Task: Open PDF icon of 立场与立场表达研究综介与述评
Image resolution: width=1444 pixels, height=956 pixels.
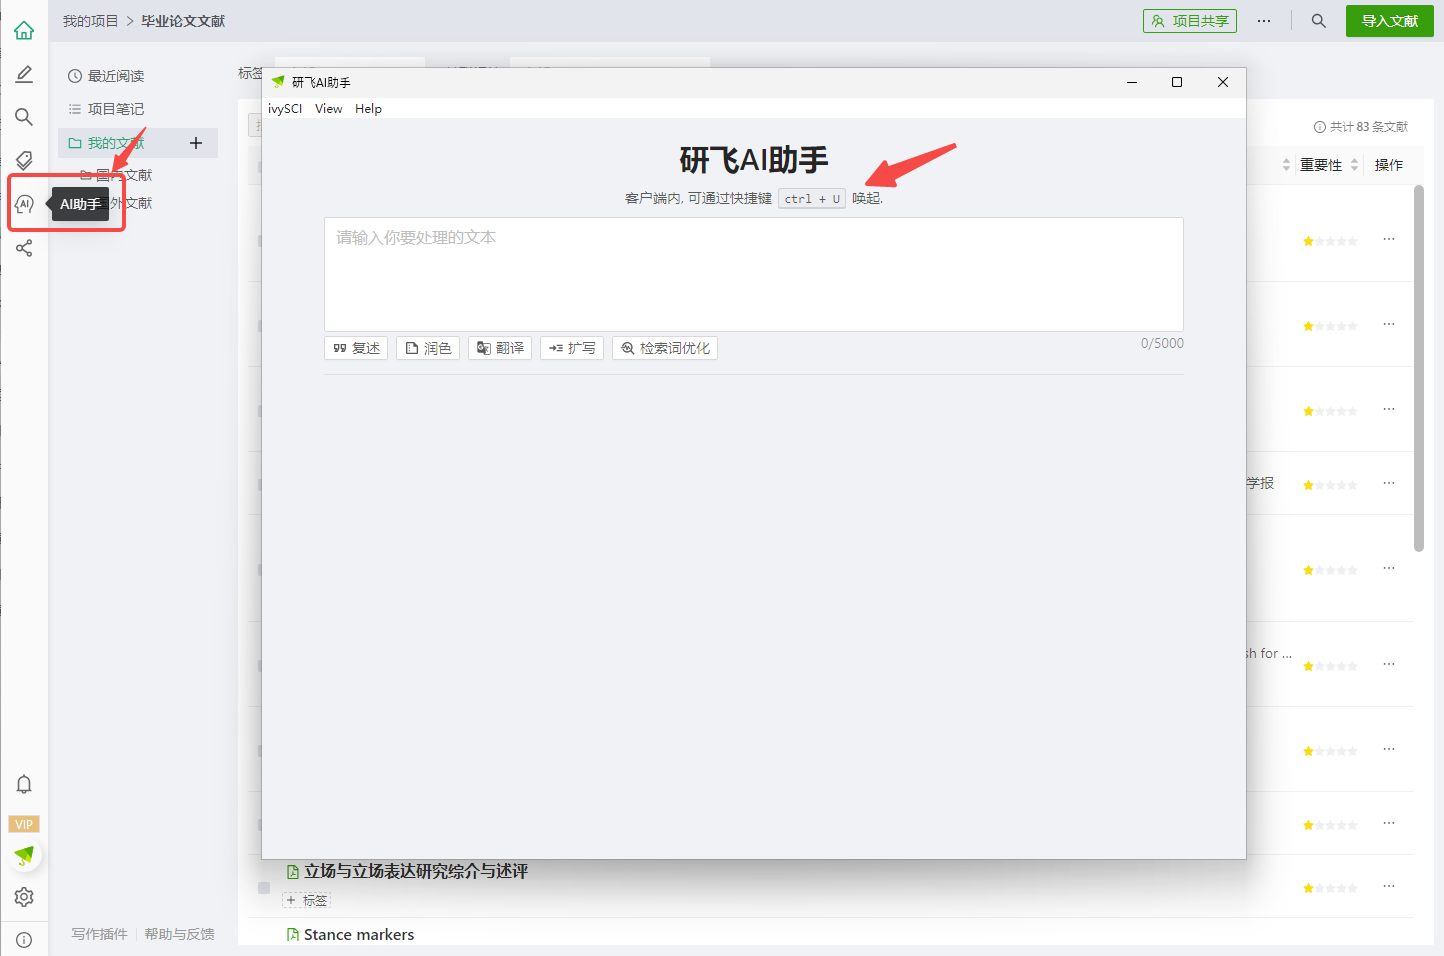Action: coord(293,872)
